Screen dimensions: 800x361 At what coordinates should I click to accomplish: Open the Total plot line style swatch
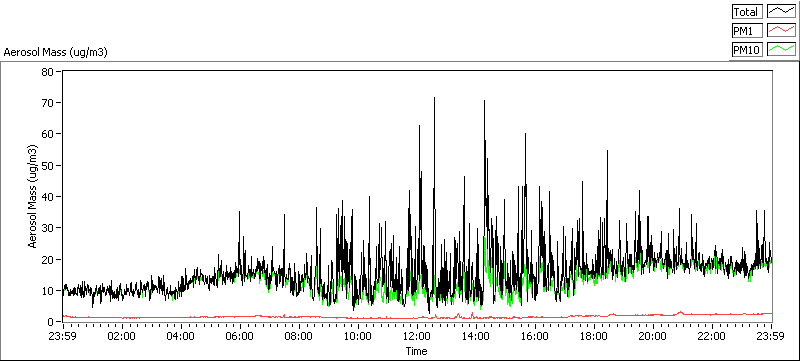(x=782, y=12)
